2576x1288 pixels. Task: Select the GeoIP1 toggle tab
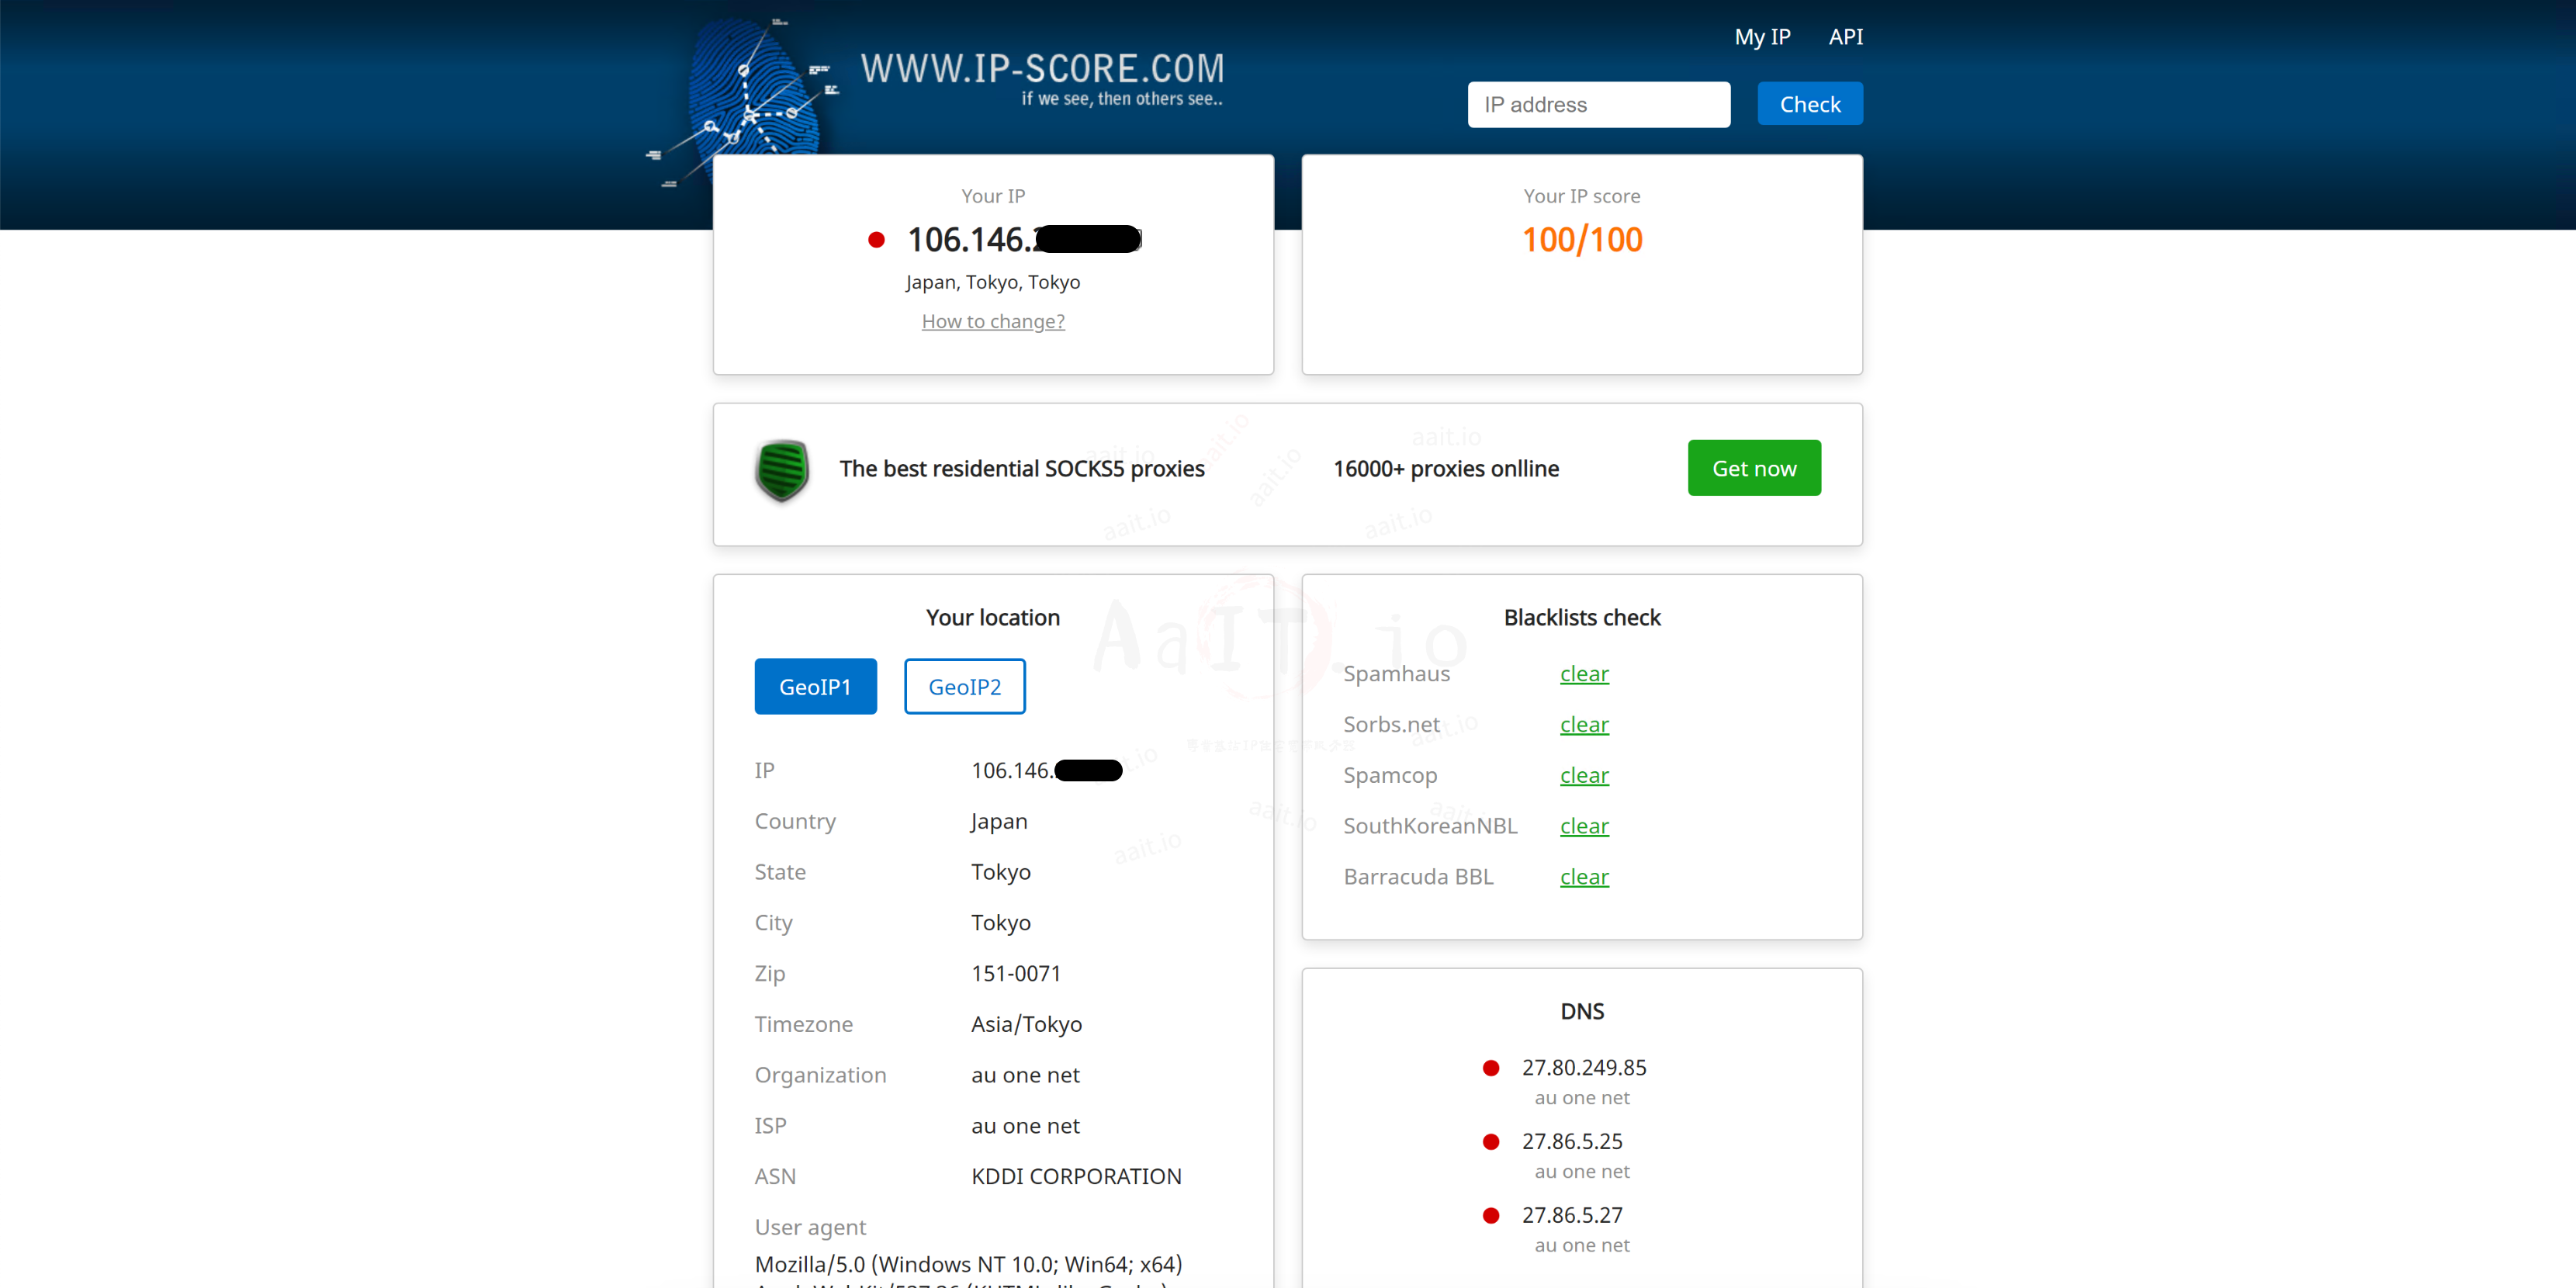pos(815,687)
